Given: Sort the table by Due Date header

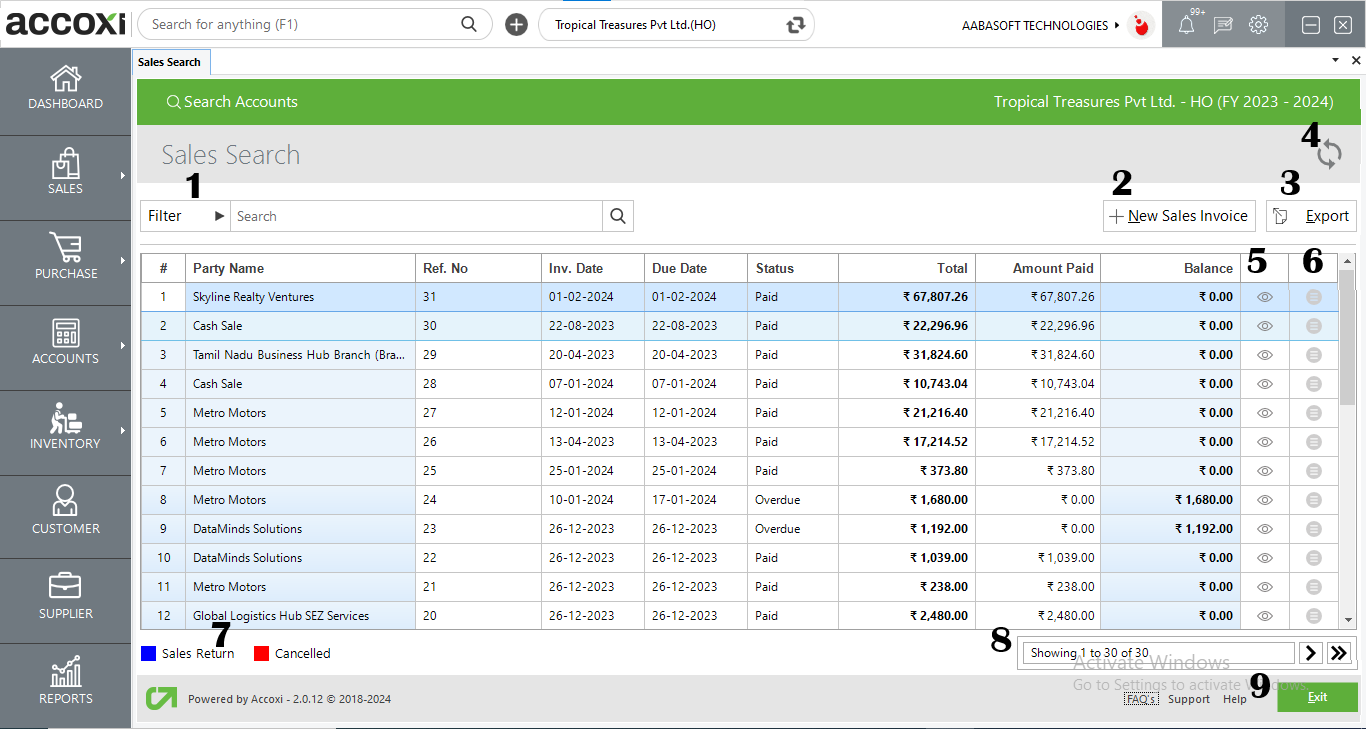Looking at the screenshot, I should click(x=696, y=268).
